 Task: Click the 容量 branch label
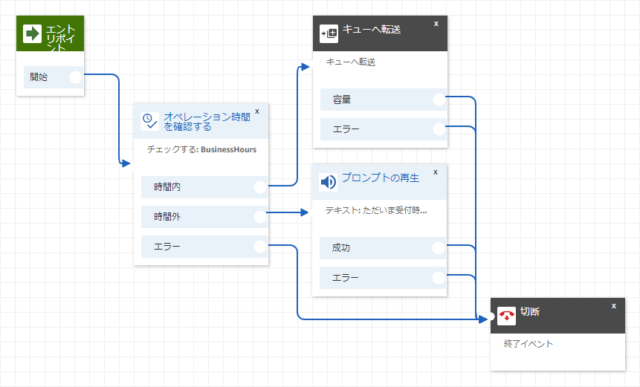point(342,99)
